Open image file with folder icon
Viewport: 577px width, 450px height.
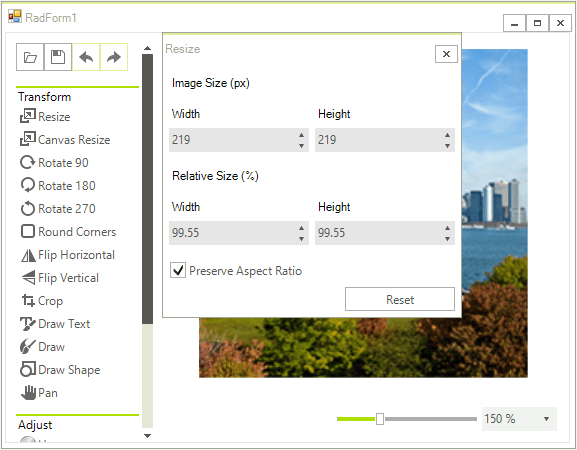(30, 57)
